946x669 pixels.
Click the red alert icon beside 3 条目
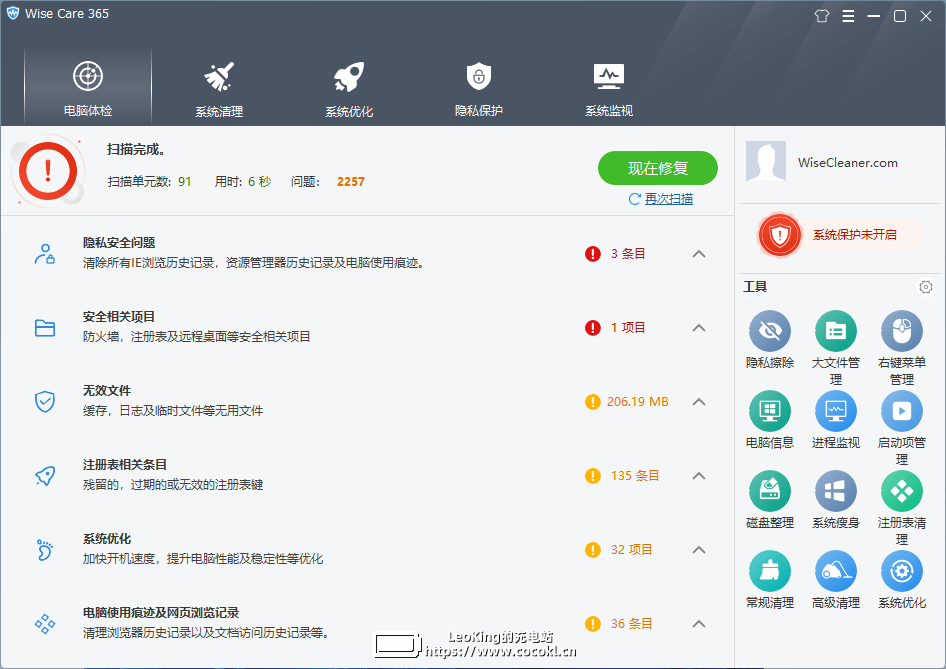click(592, 254)
